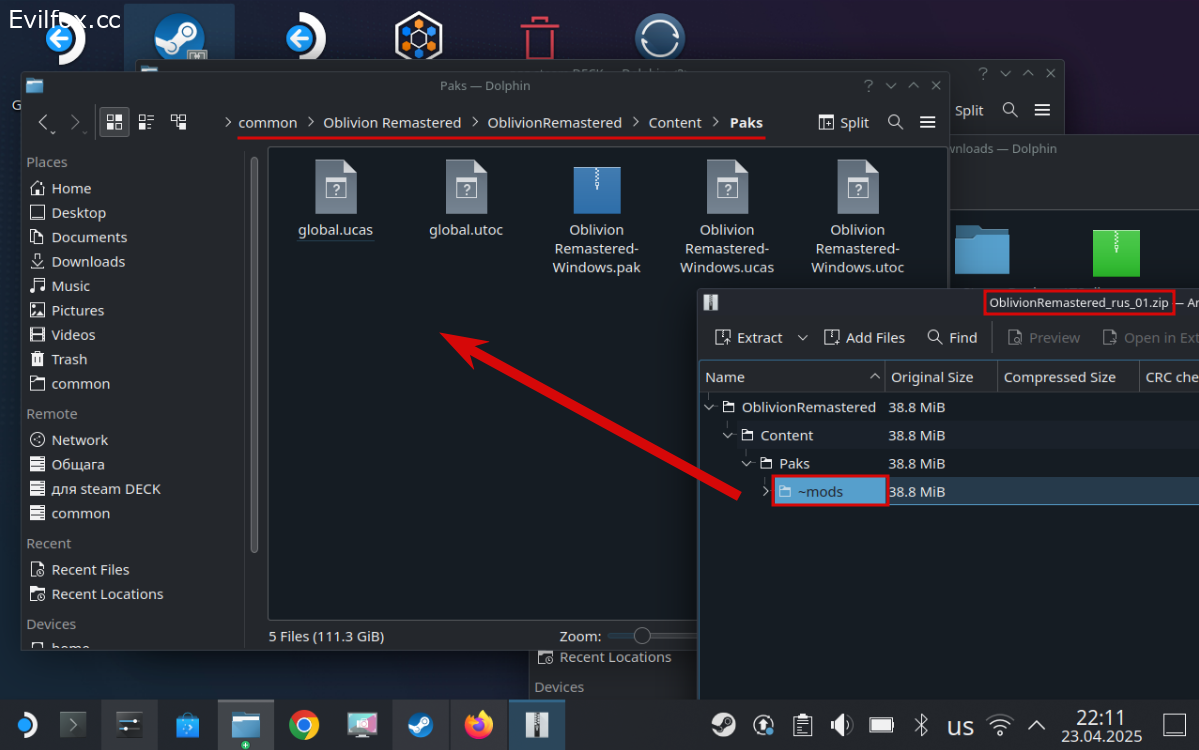
Task: Launch Google Chrome from taskbar
Action: (x=304, y=725)
